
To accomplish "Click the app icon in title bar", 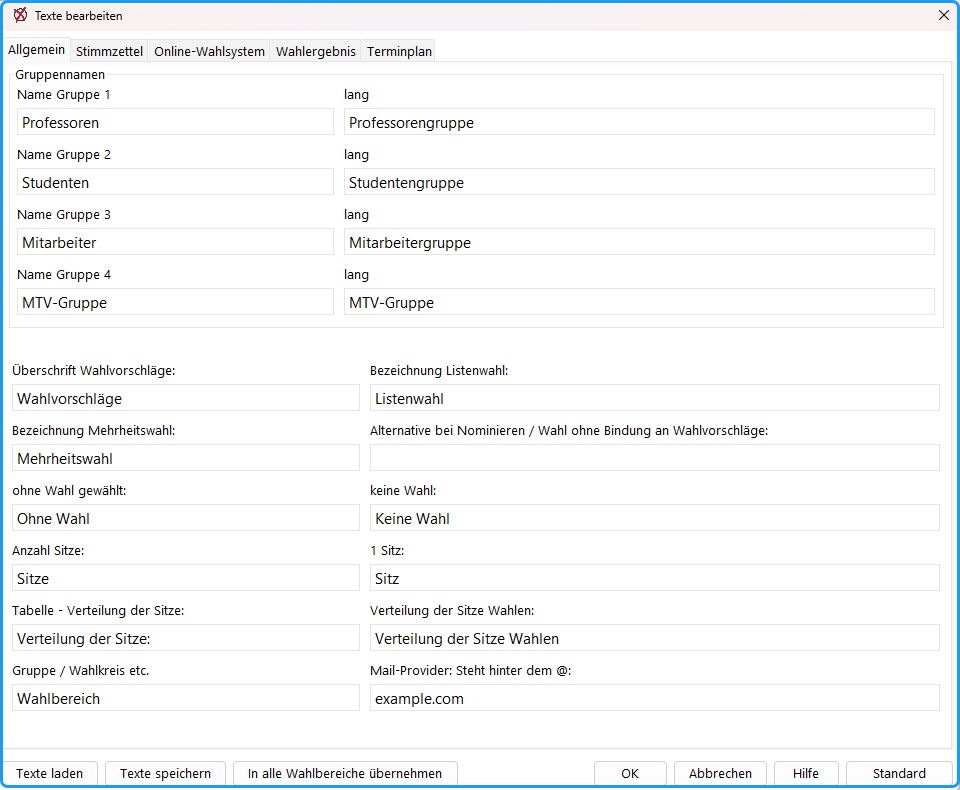I will [20, 15].
